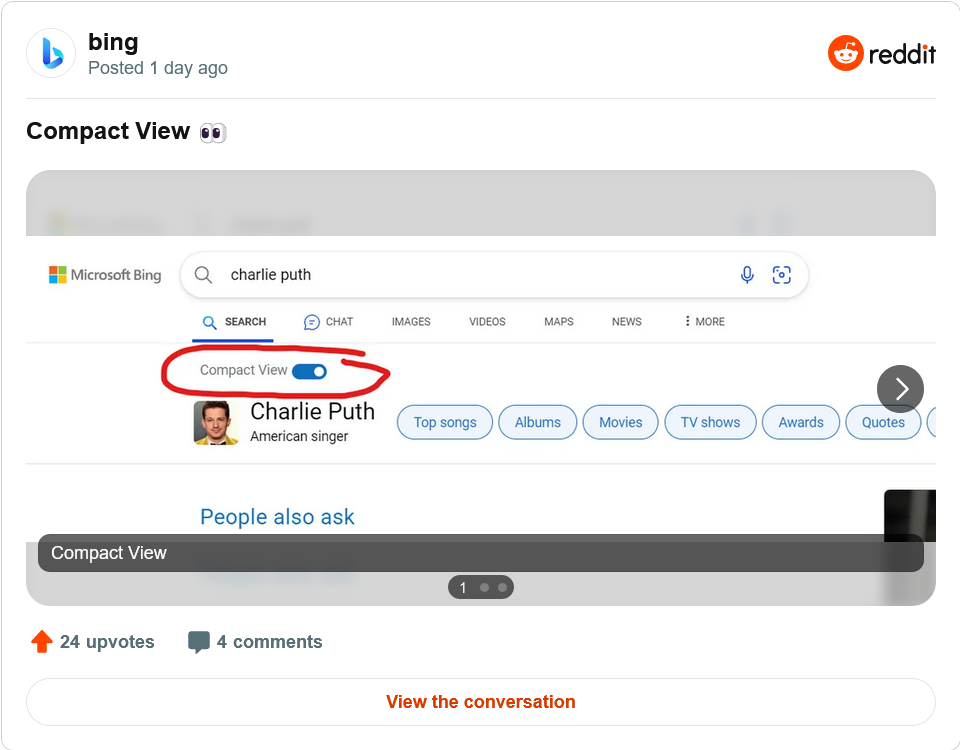Click the Top songs chip
The width and height of the screenshot is (960, 750).
(445, 422)
